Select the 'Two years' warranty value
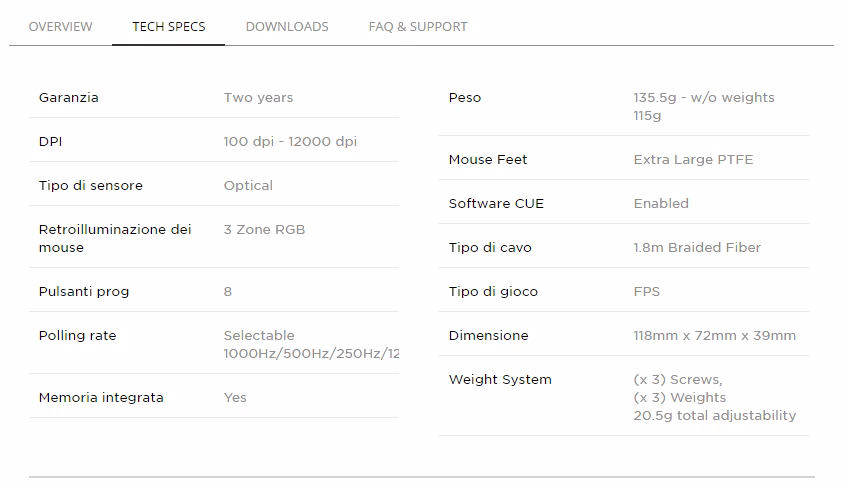This screenshot has height=486, width=846. 258,98
